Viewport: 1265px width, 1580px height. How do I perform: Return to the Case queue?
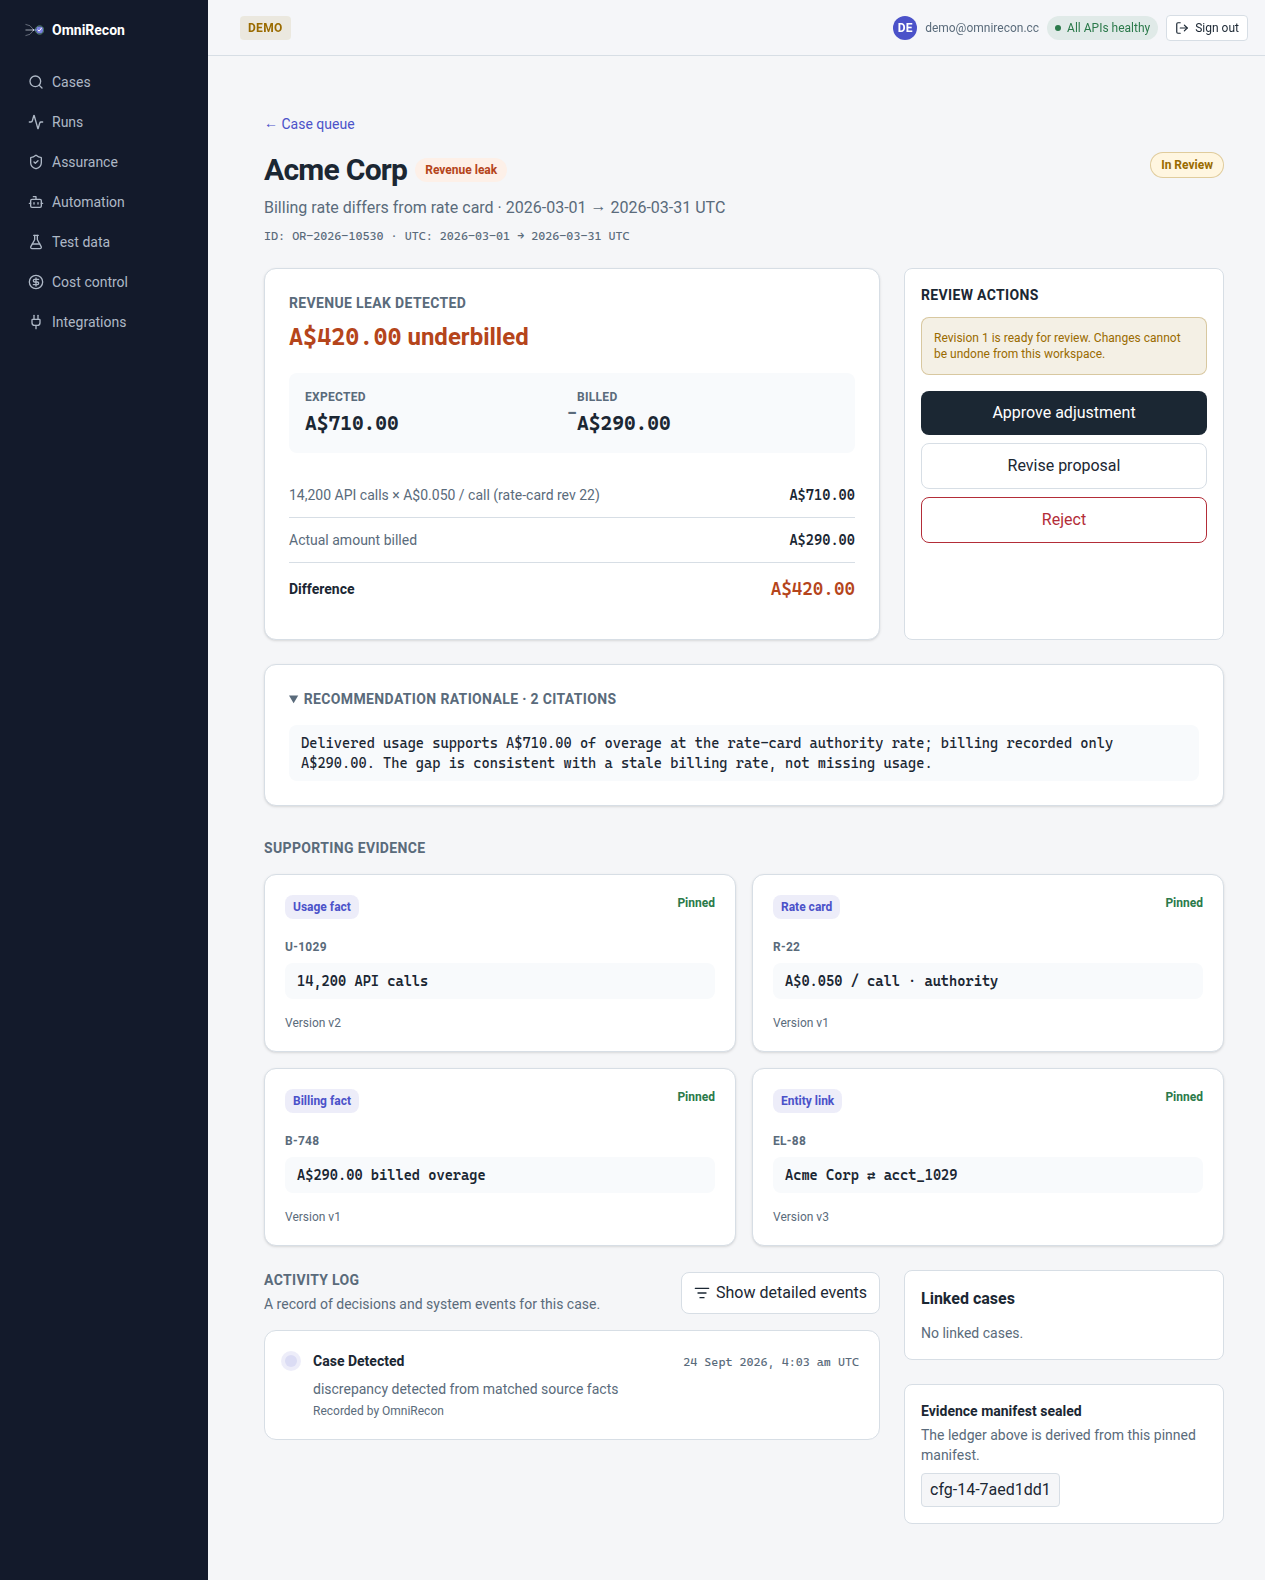pyautogui.click(x=310, y=124)
